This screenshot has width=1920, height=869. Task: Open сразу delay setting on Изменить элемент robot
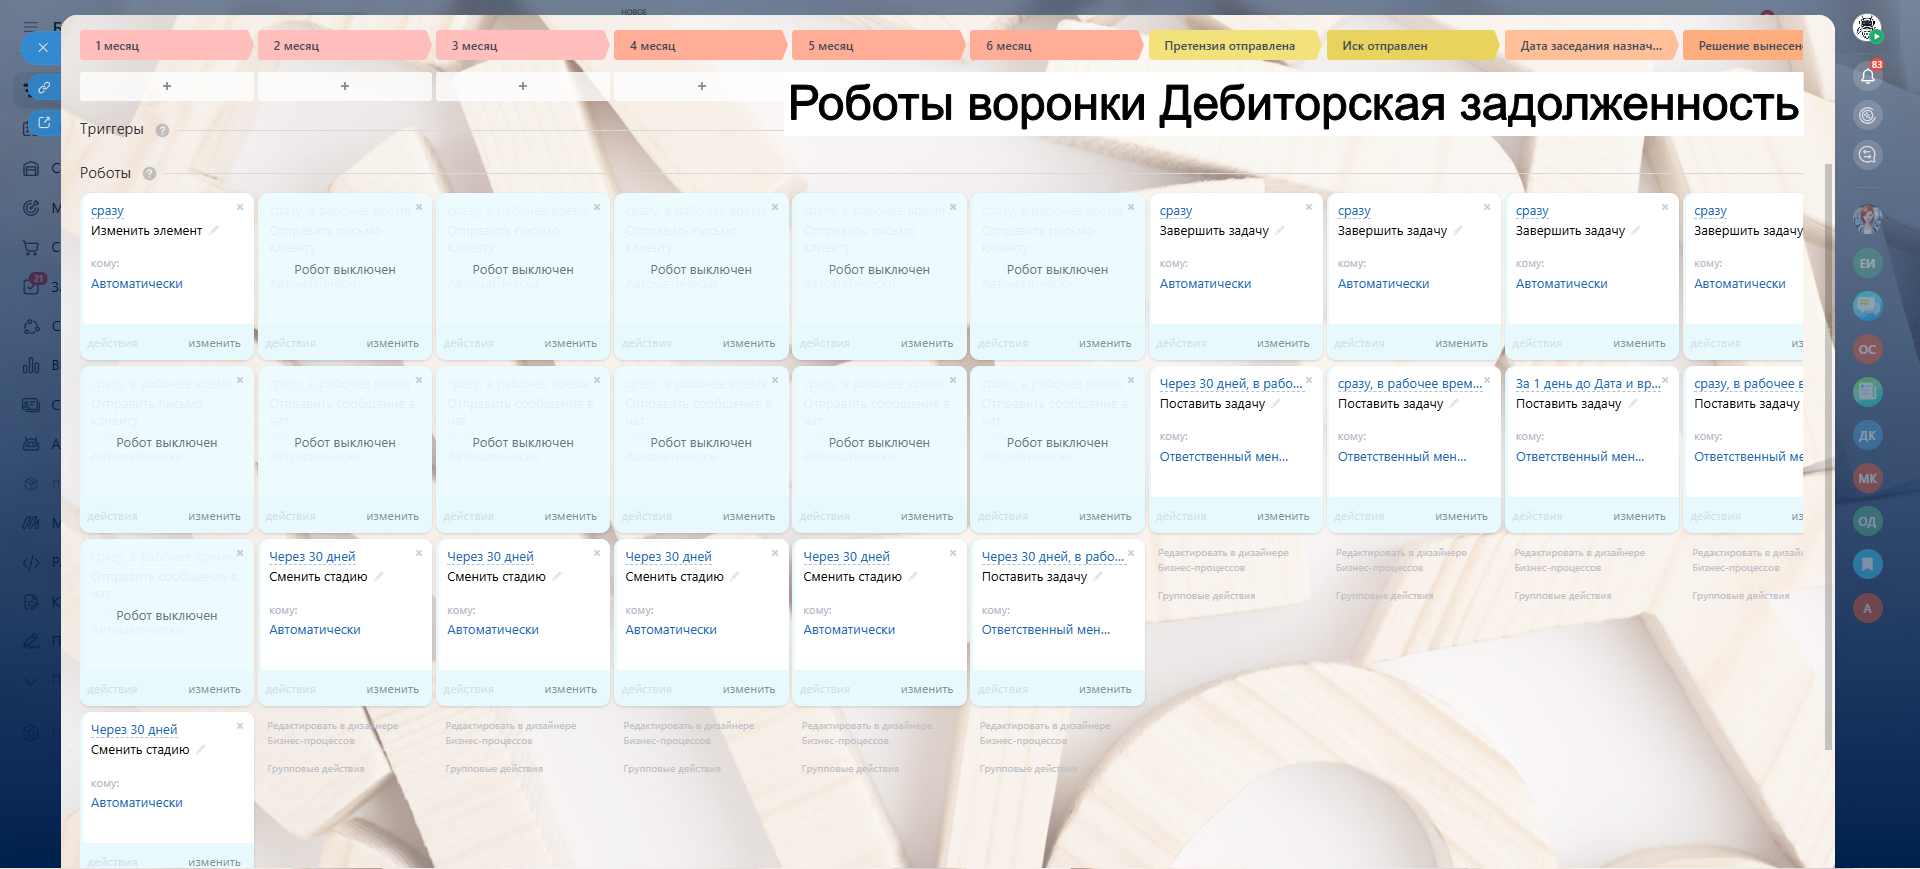point(107,211)
